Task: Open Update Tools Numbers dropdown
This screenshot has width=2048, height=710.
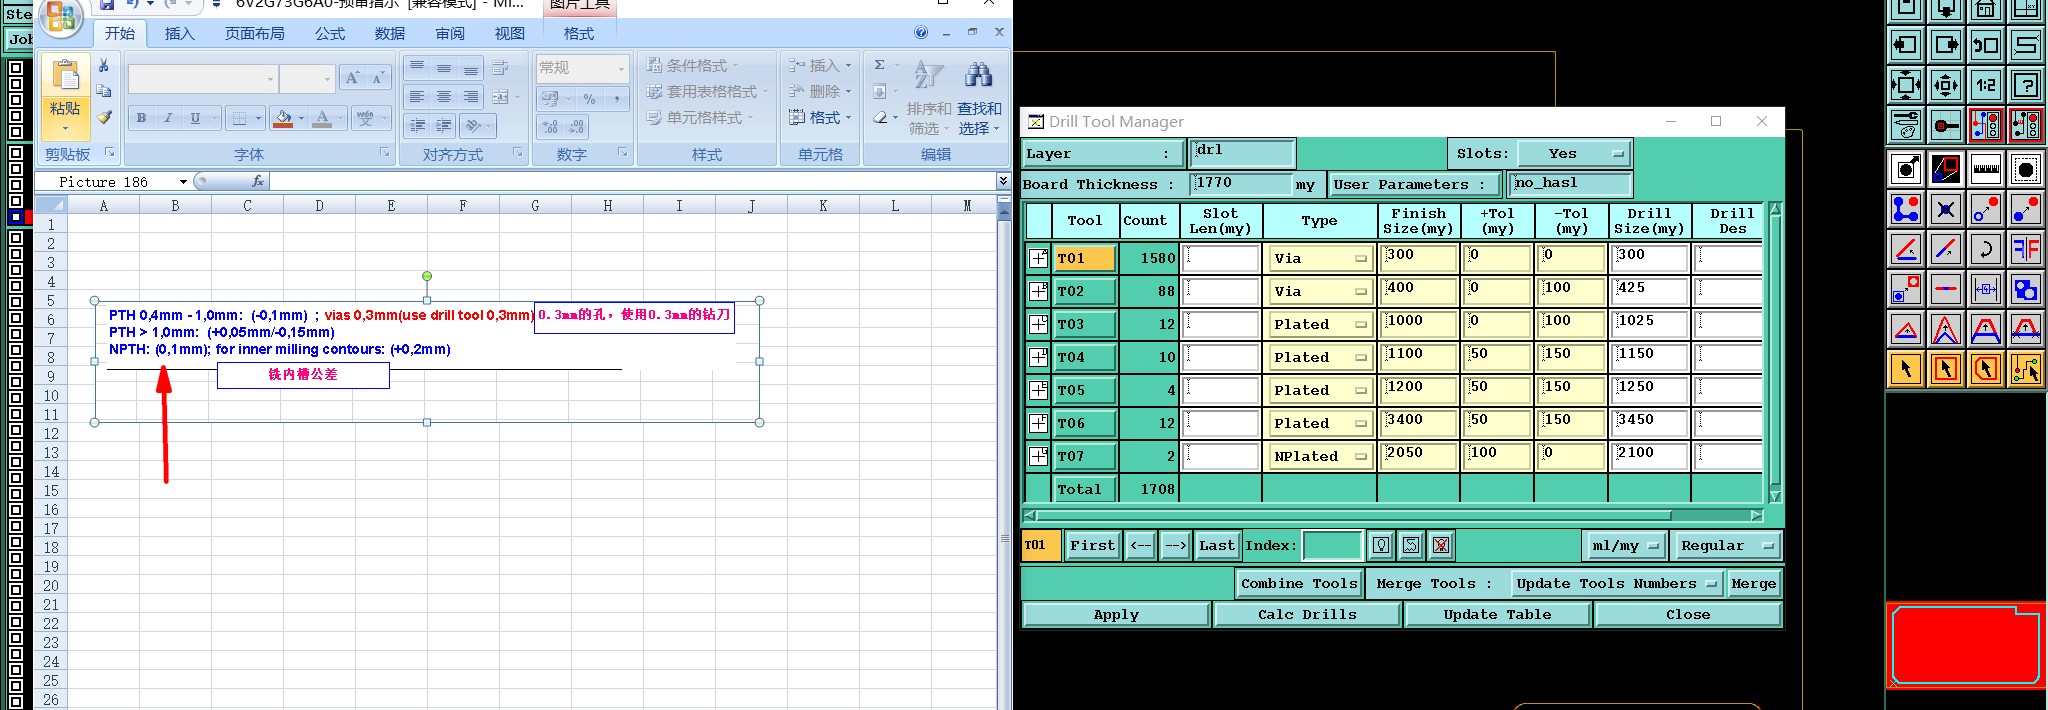Action: [x=1615, y=583]
